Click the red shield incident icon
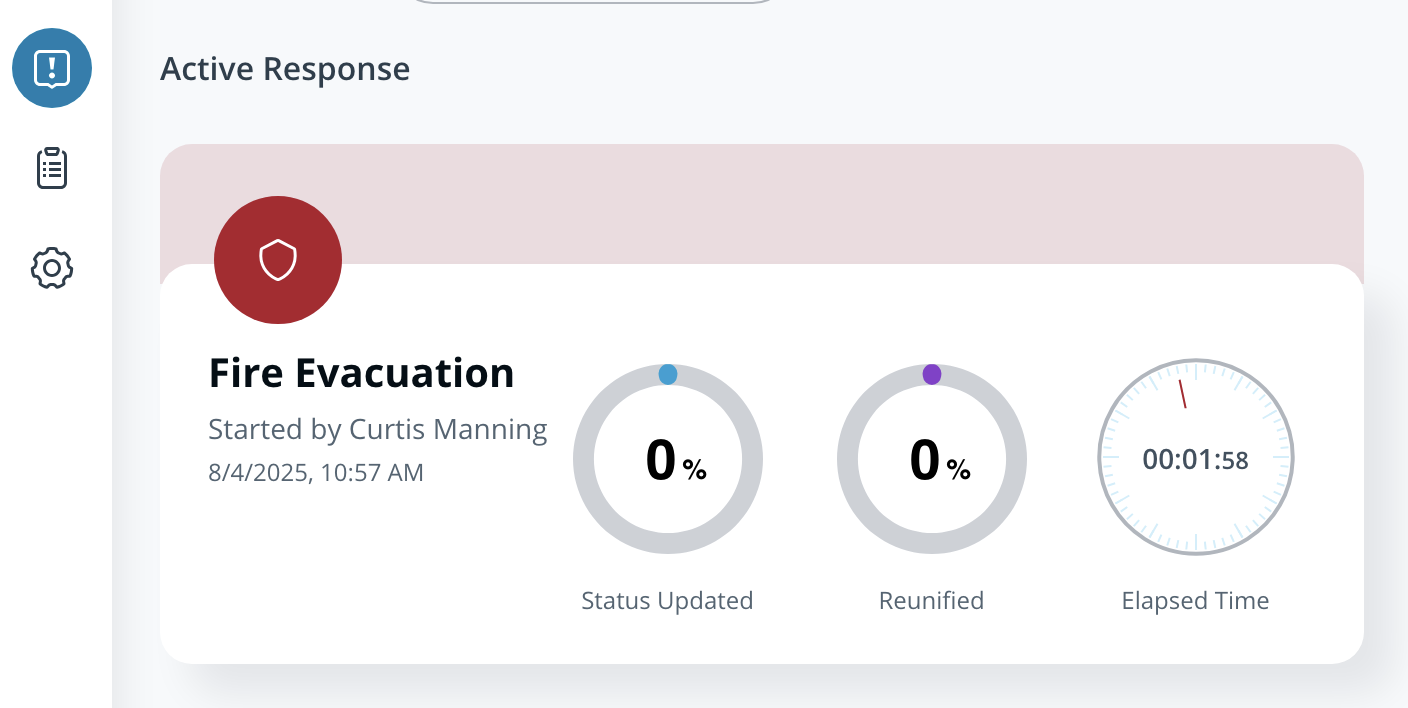1408x708 pixels. click(278, 260)
